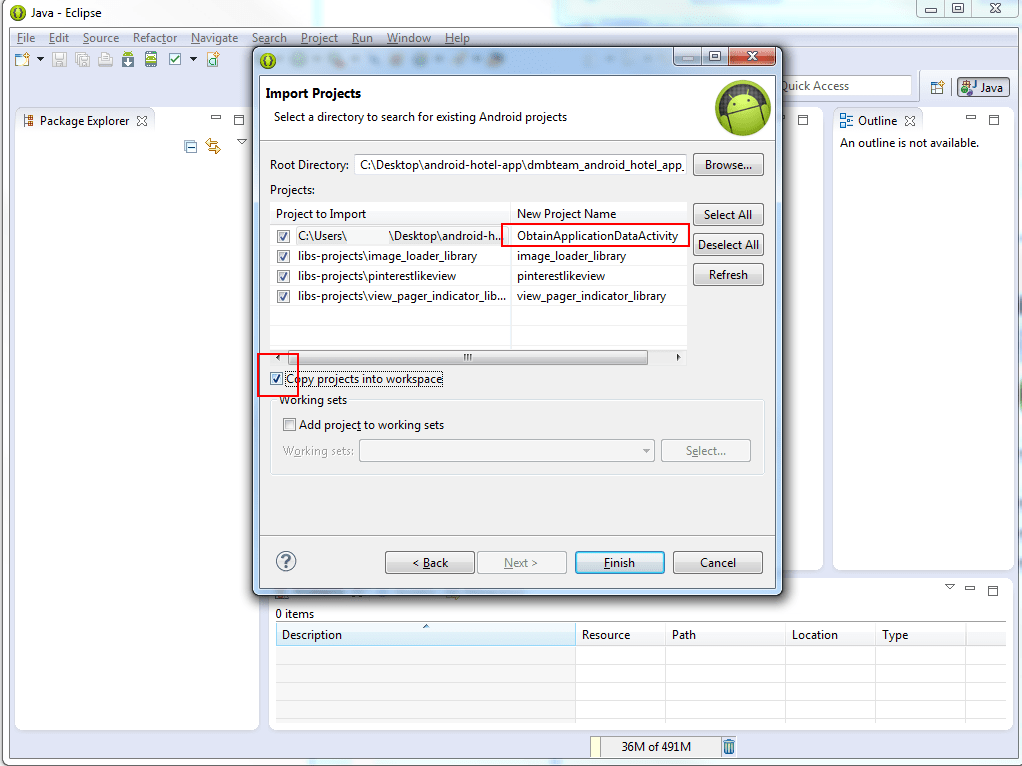Click the pinterestlikeview new project name cell
Viewport: 1022px width, 766px height.
click(x=599, y=276)
